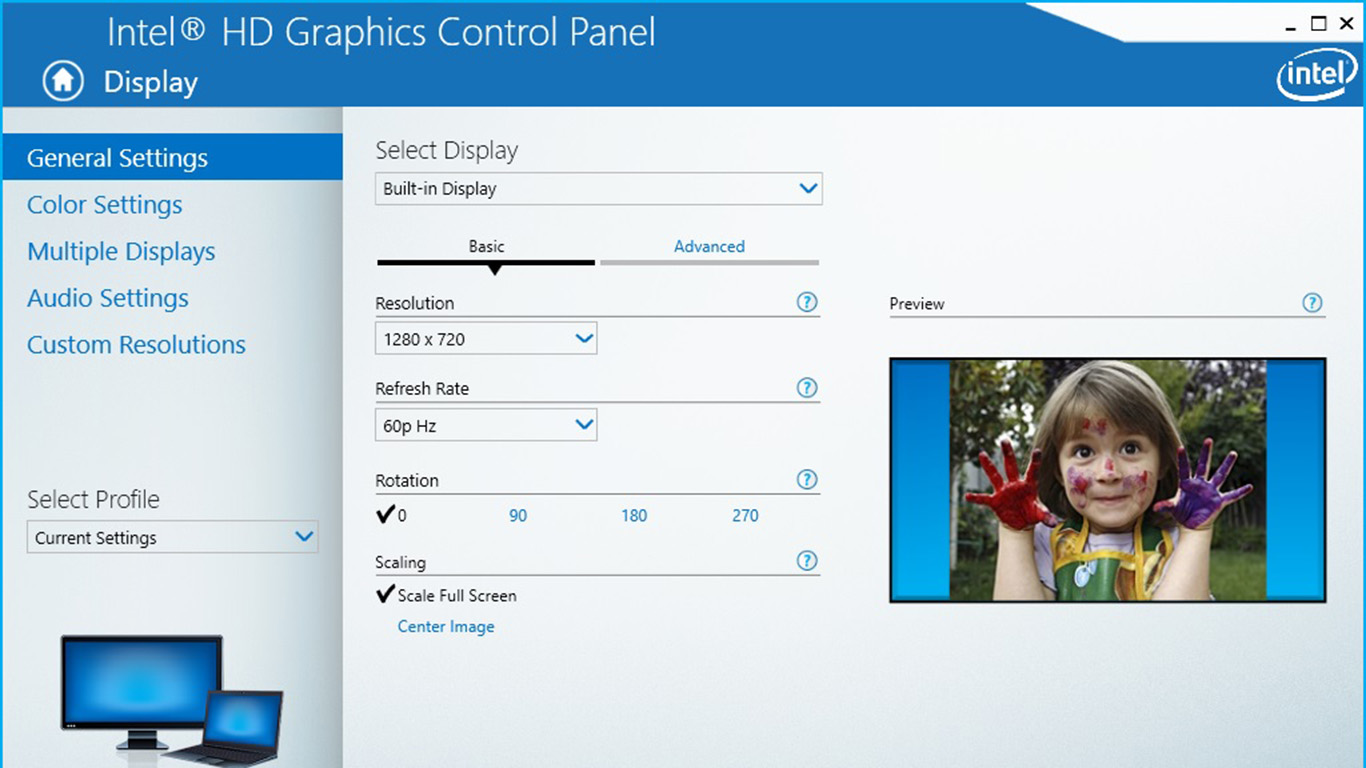This screenshot has height=768, width=1366.
Task: Set rotation to 180 degrees
Action: [634, 516]
